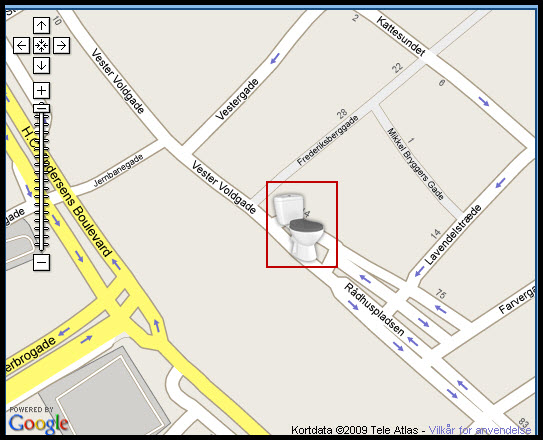This screenshot has height=440, width=543.
Task: Click the center/reset view button
Action: coord(41,45)
